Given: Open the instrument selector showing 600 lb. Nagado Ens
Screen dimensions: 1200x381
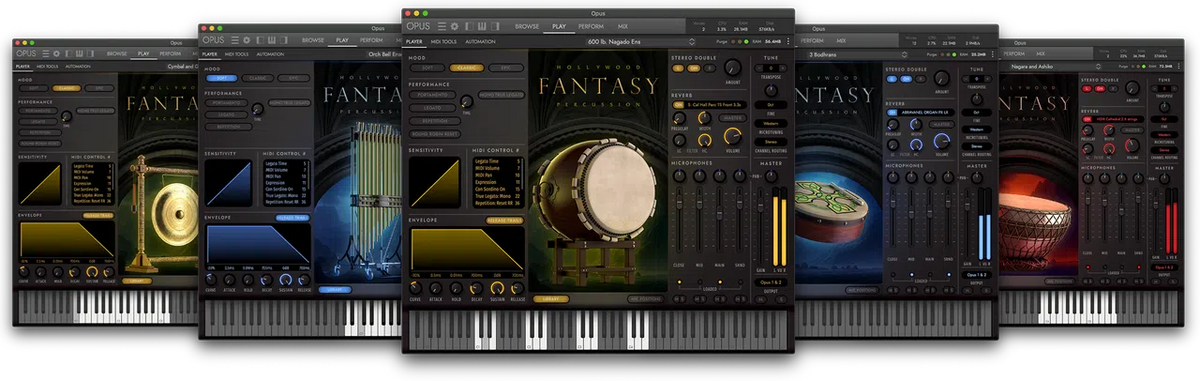Looking at the screenshot, I should click(641, 41).
